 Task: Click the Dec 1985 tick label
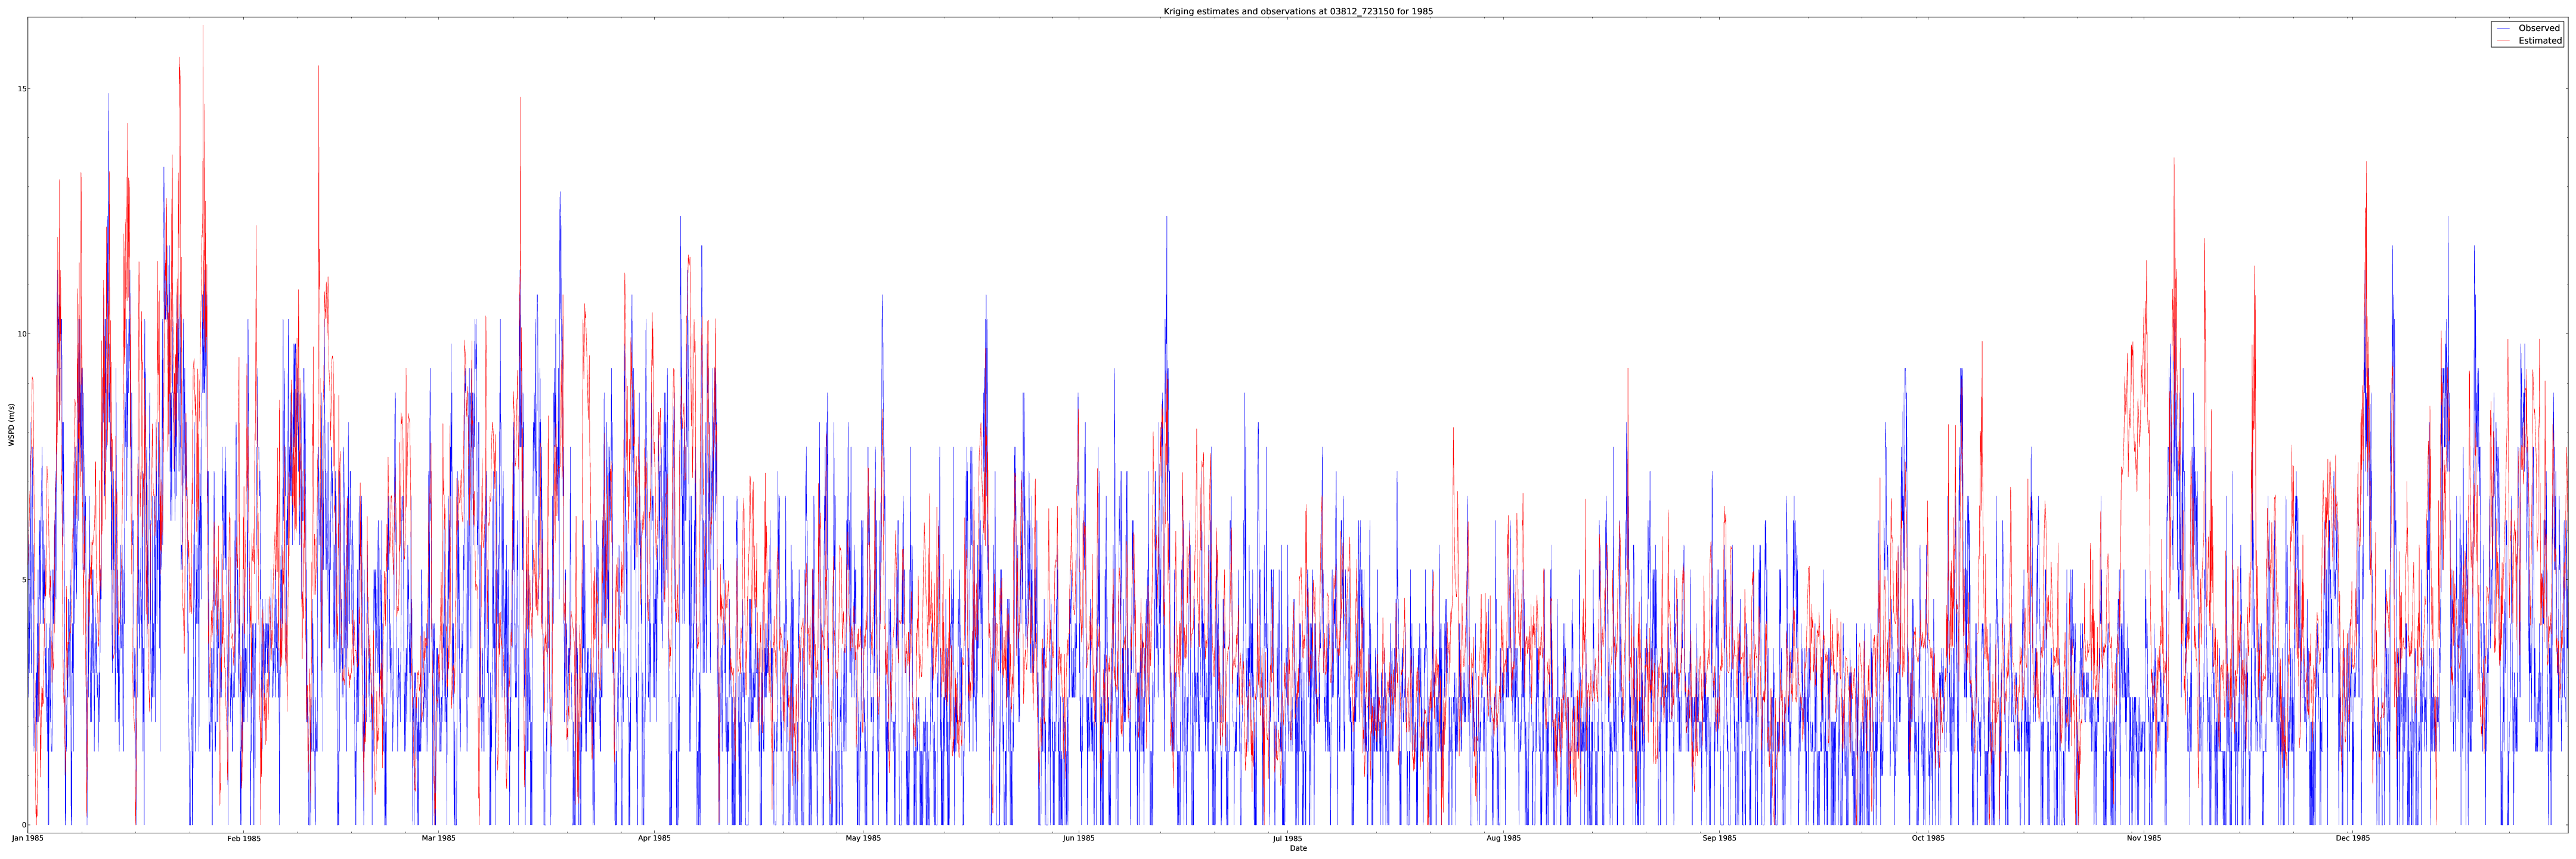coord(2353,838)
